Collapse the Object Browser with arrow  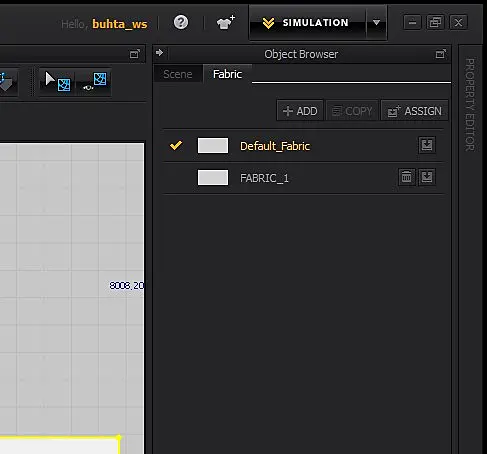click(159, 53)
